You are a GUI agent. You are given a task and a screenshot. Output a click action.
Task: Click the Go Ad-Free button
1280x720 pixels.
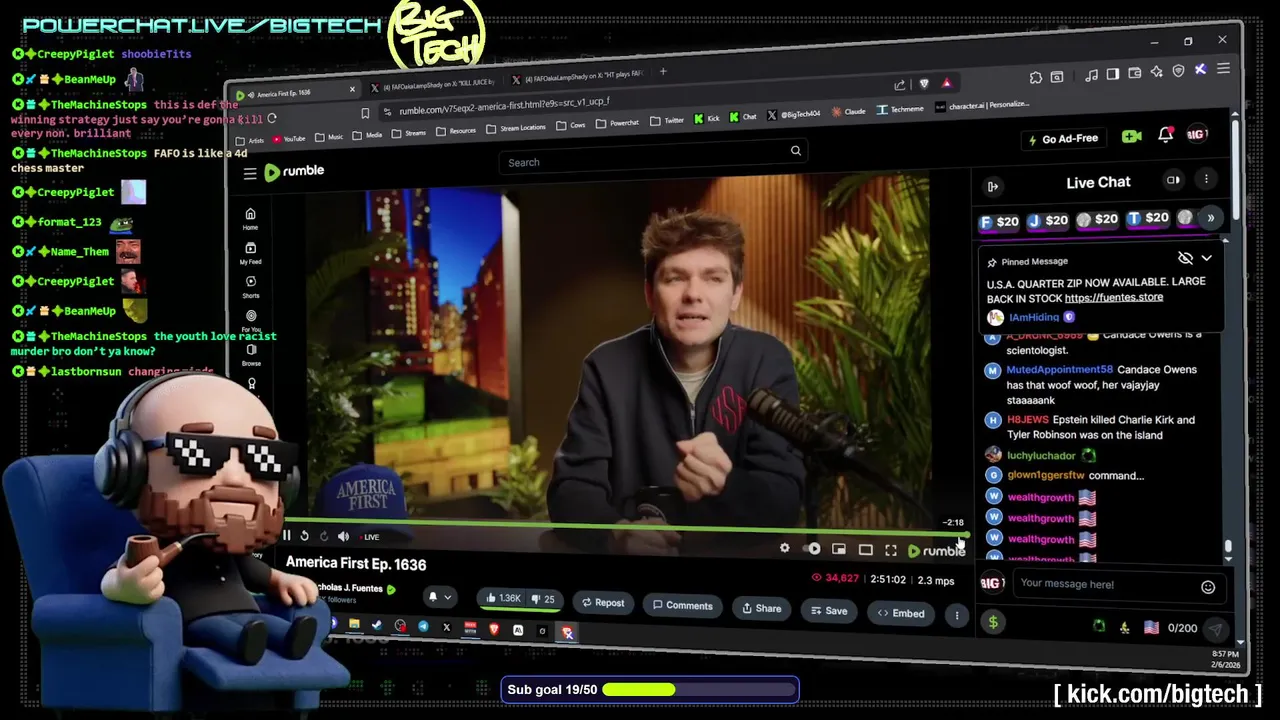tap(1063, 138)
